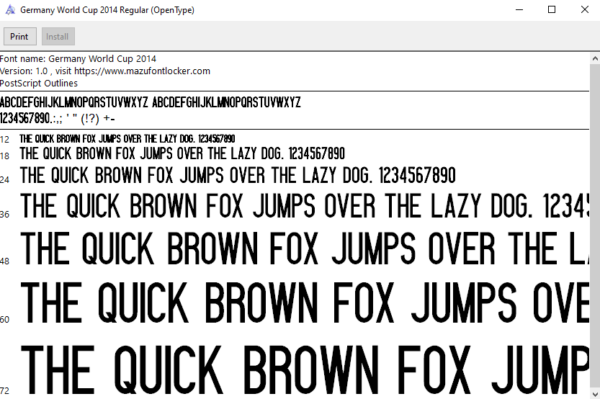Click the 48 point quick brown fox sample
Screen dimensions: 600x399
click(305, 249)
